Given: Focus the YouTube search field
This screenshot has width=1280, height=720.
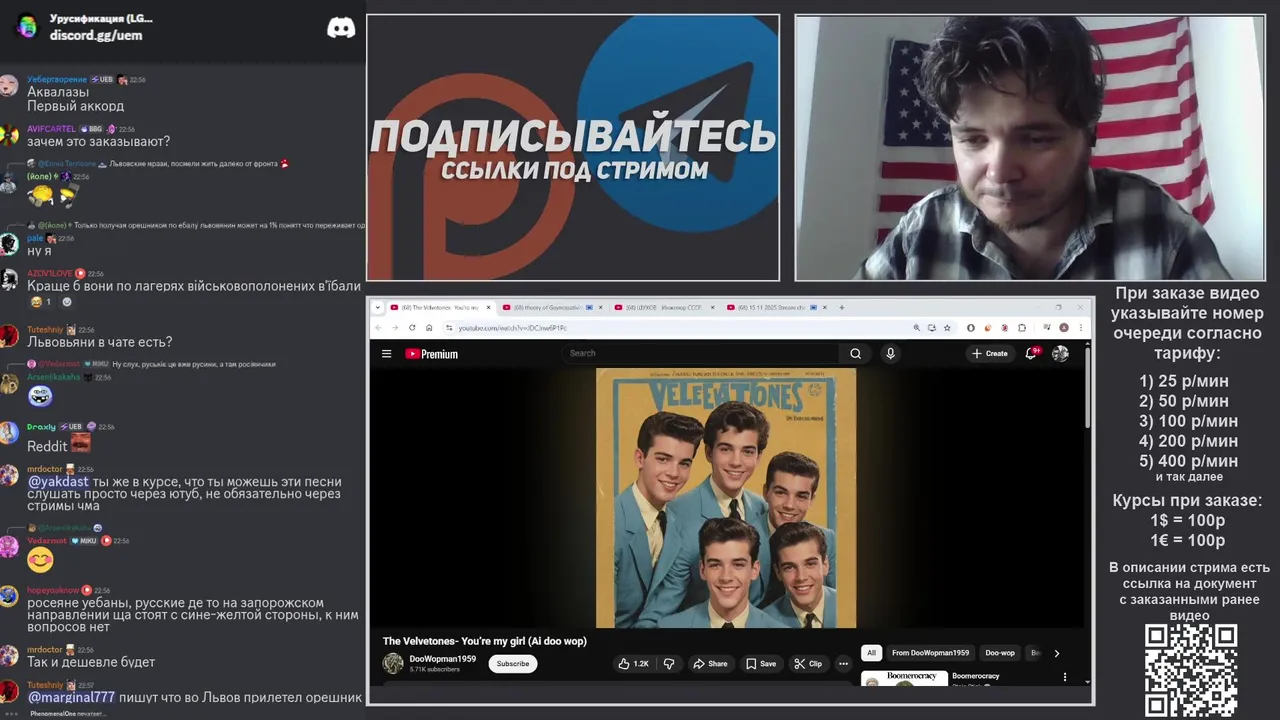Looking at the screenshot, I should (700, 353).
